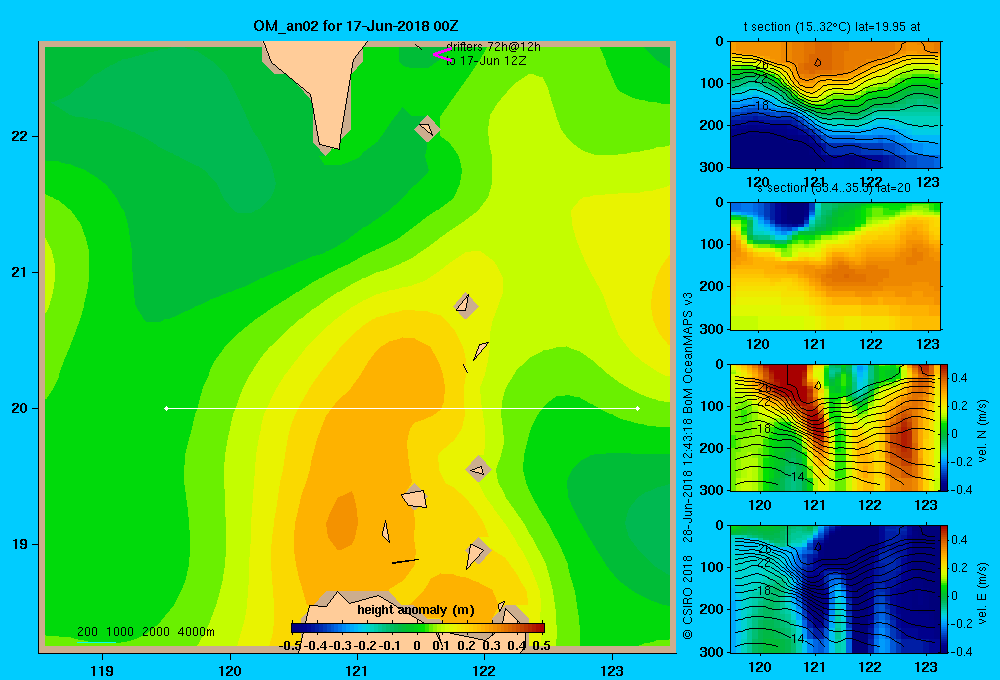Click latitude label '19' on main map axis
The image size is (1000, 680).
click(19, 544)
